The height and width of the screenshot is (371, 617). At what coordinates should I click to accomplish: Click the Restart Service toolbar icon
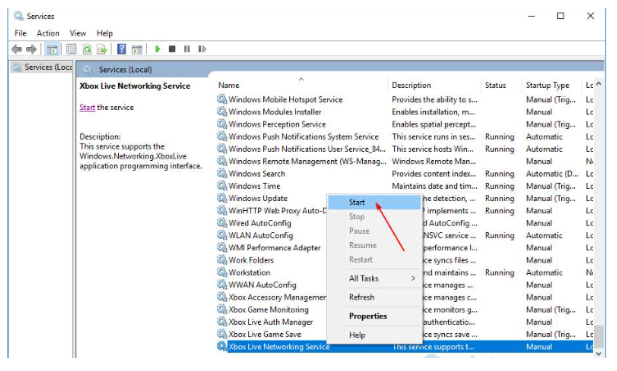pos(202,49)
